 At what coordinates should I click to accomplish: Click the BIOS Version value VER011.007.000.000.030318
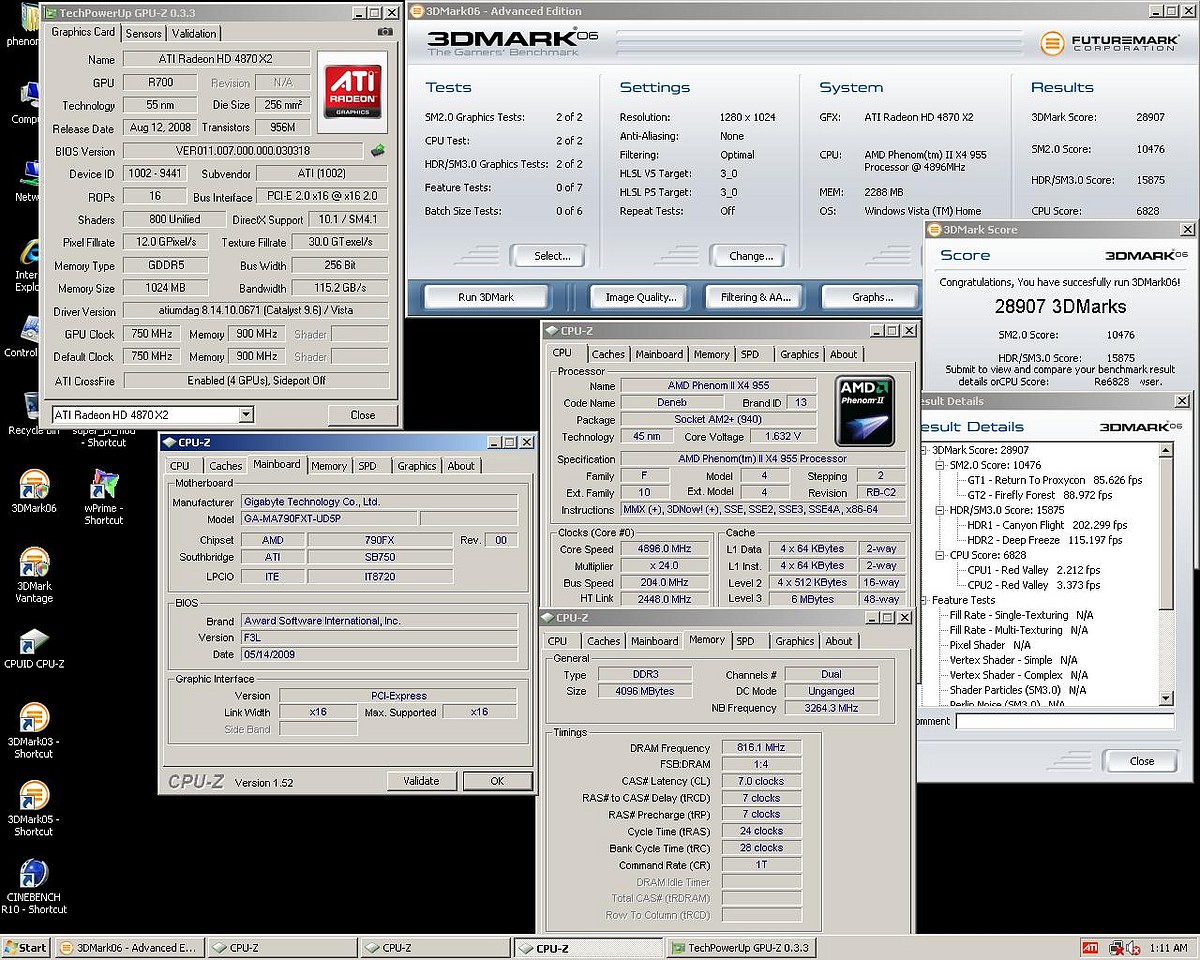[243, 151]
